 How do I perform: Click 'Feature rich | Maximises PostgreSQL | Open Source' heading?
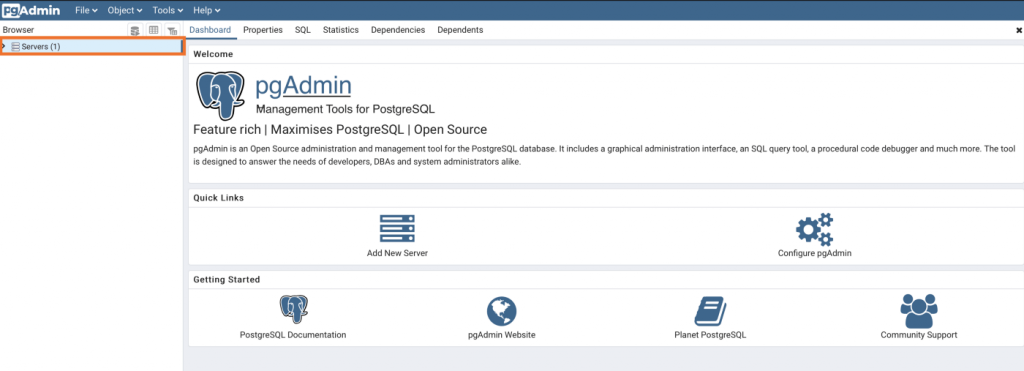(340, 129)
